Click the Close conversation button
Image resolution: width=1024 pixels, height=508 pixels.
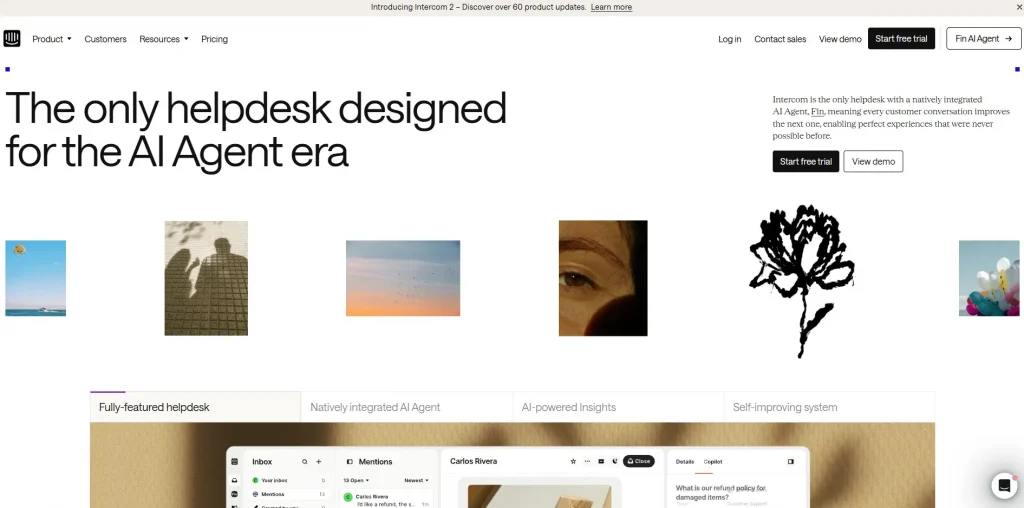click(639, 461)
